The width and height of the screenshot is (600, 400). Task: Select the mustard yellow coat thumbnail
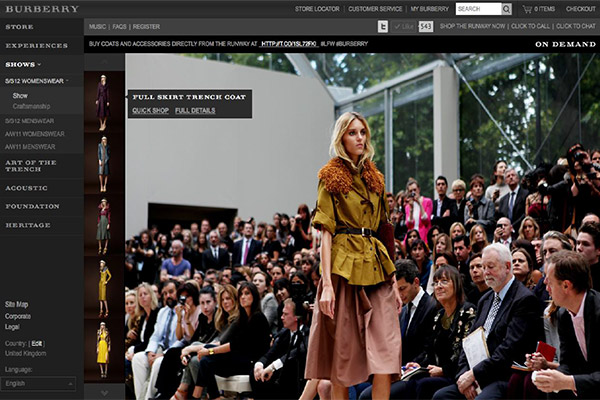[104, 288]
